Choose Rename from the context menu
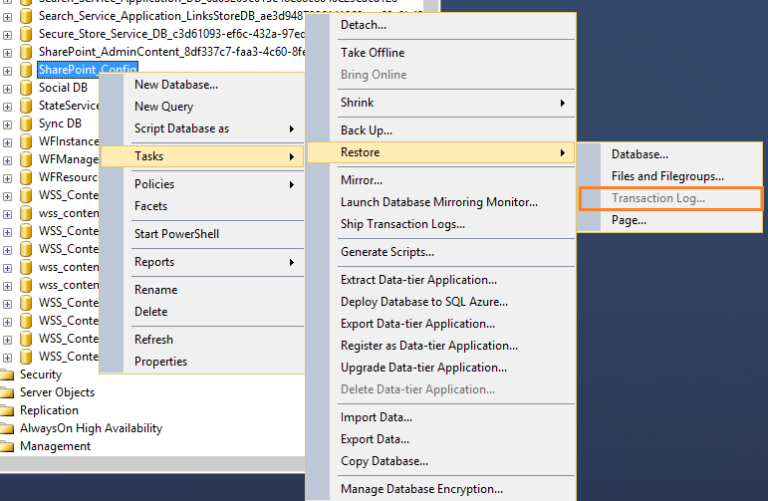Viewport: 768px width, 501px height. (x=202, y=290)
